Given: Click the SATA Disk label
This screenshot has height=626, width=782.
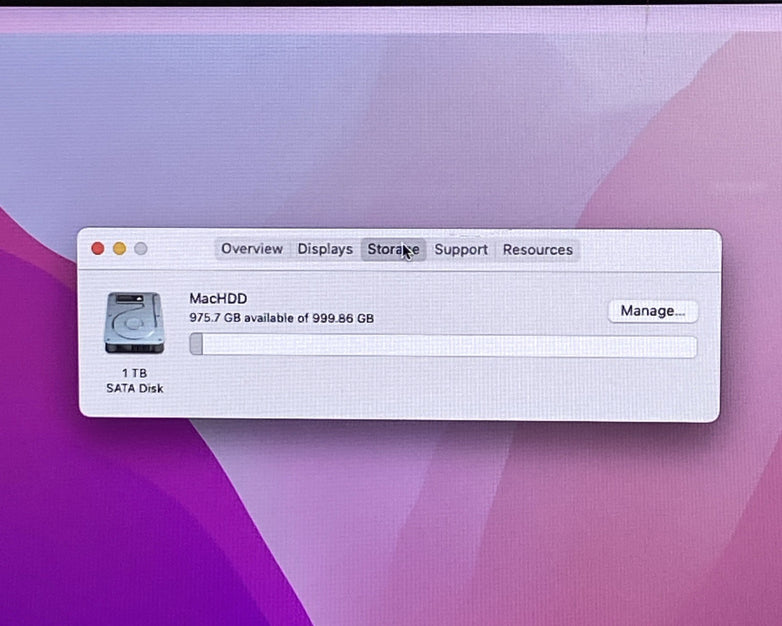Looking at the screenshot, I should tap(134, 388).
